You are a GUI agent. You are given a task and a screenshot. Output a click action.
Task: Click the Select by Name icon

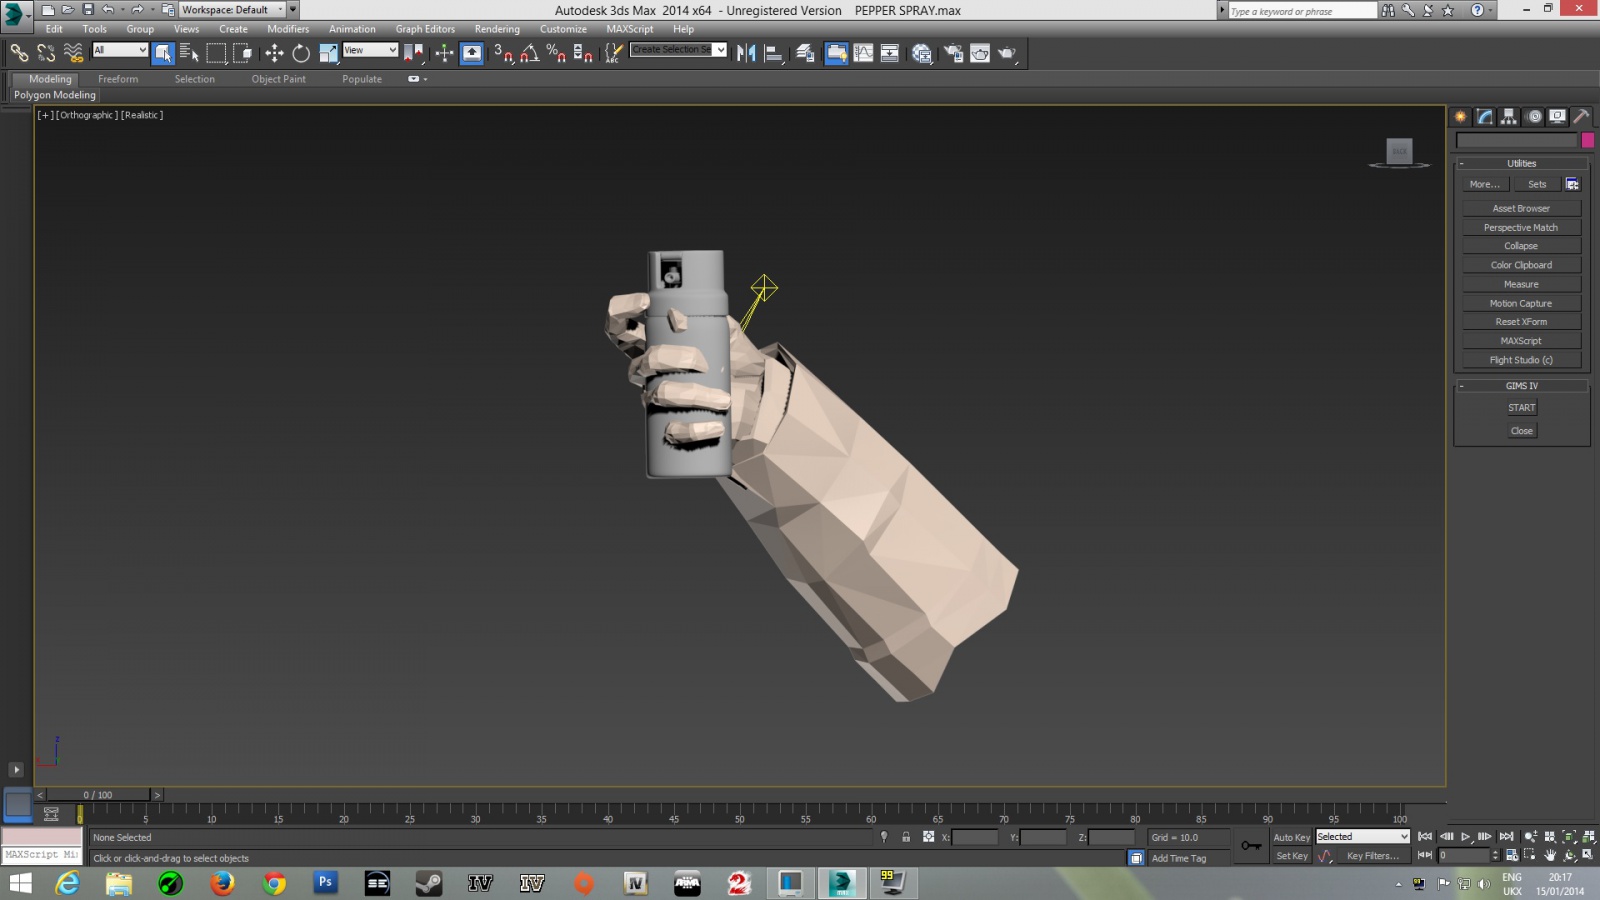pyautogui.click(x=189, y=53)
